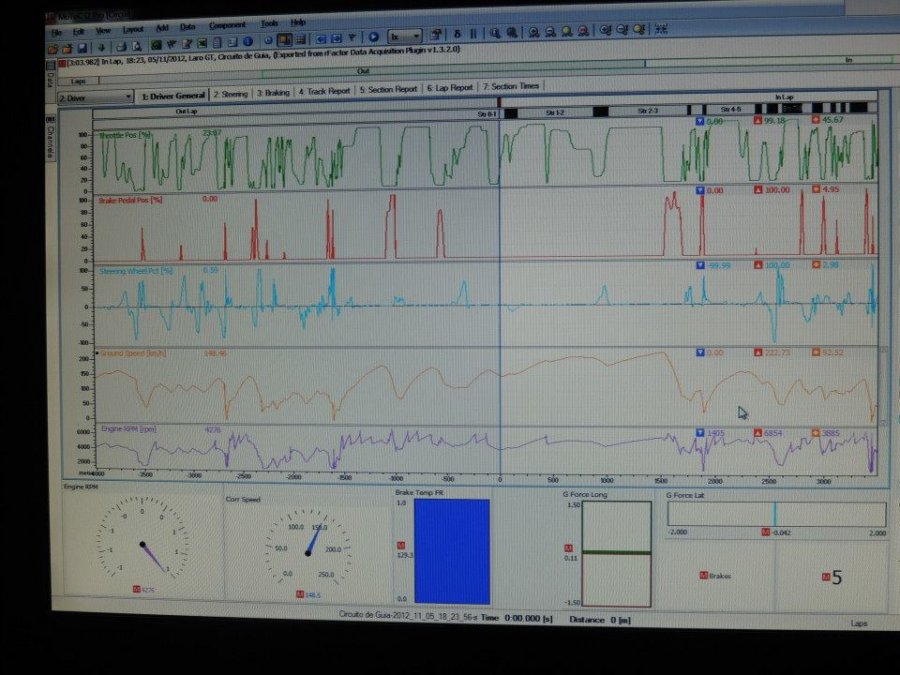Click the G Force Long bar gauge

point(616,554)
